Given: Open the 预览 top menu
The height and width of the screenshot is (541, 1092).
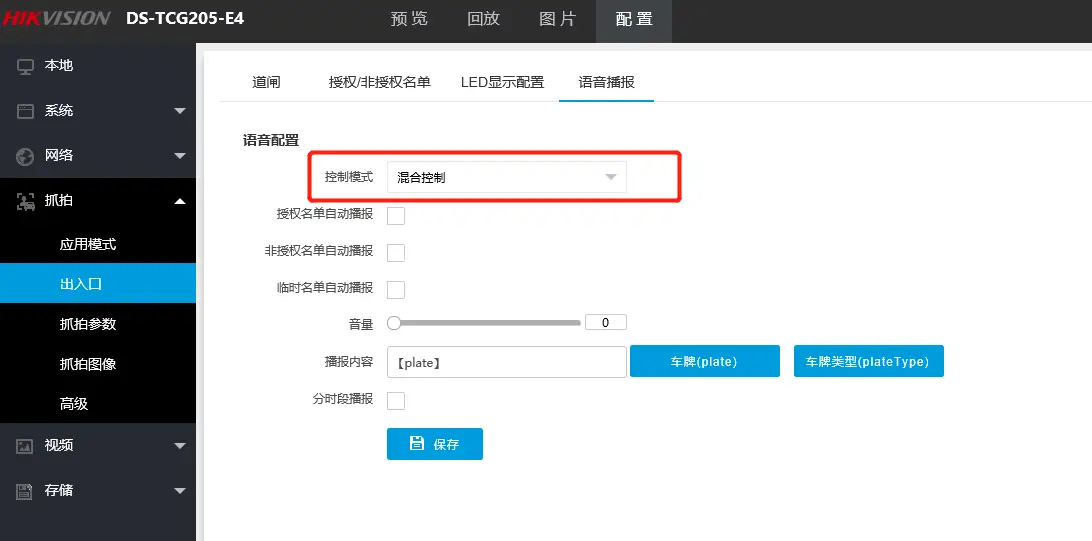Looking at the screenshot, I should tap(409, 19).
